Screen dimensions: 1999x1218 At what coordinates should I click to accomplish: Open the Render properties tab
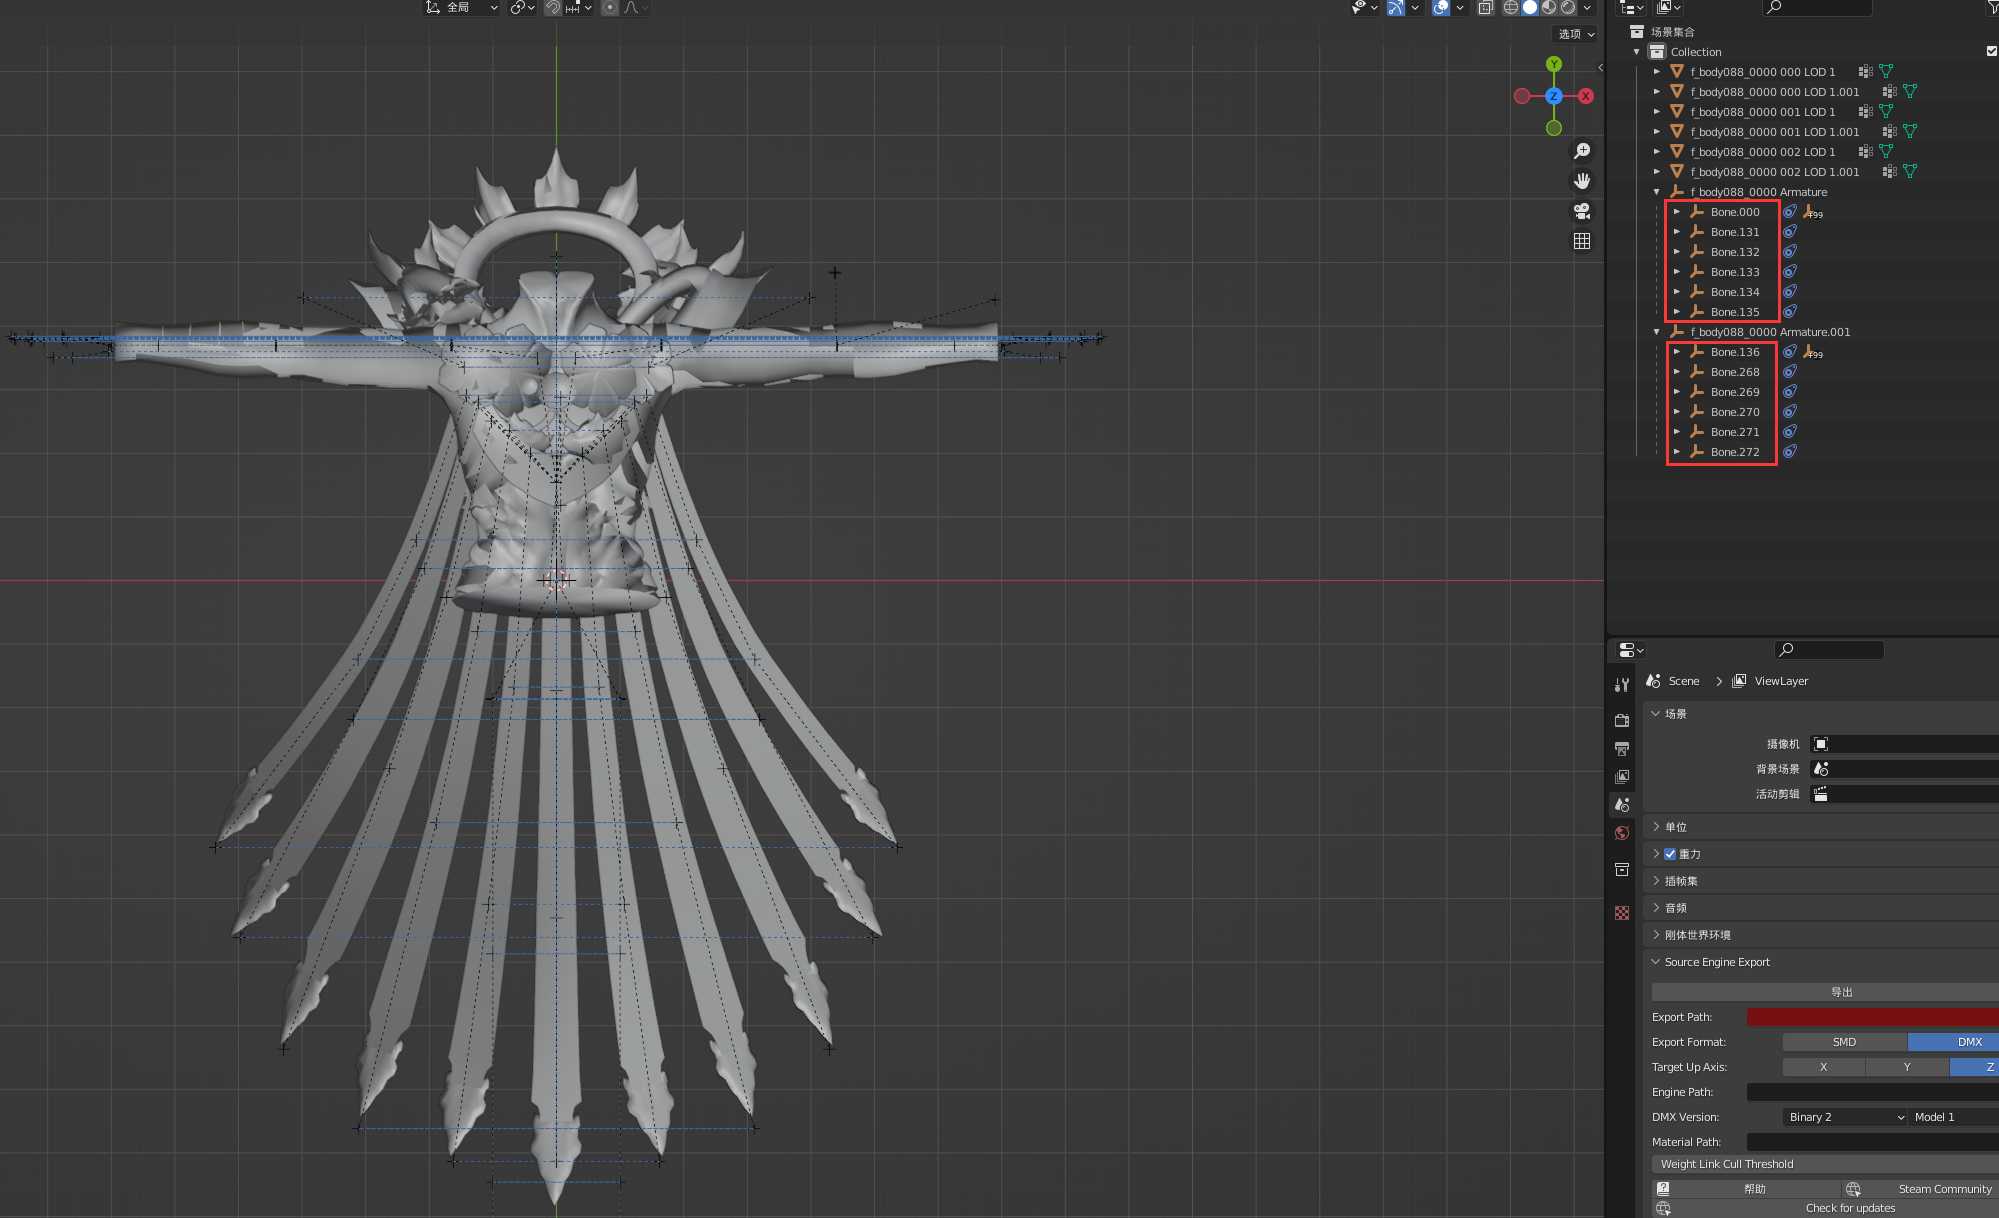point(1622,720)
